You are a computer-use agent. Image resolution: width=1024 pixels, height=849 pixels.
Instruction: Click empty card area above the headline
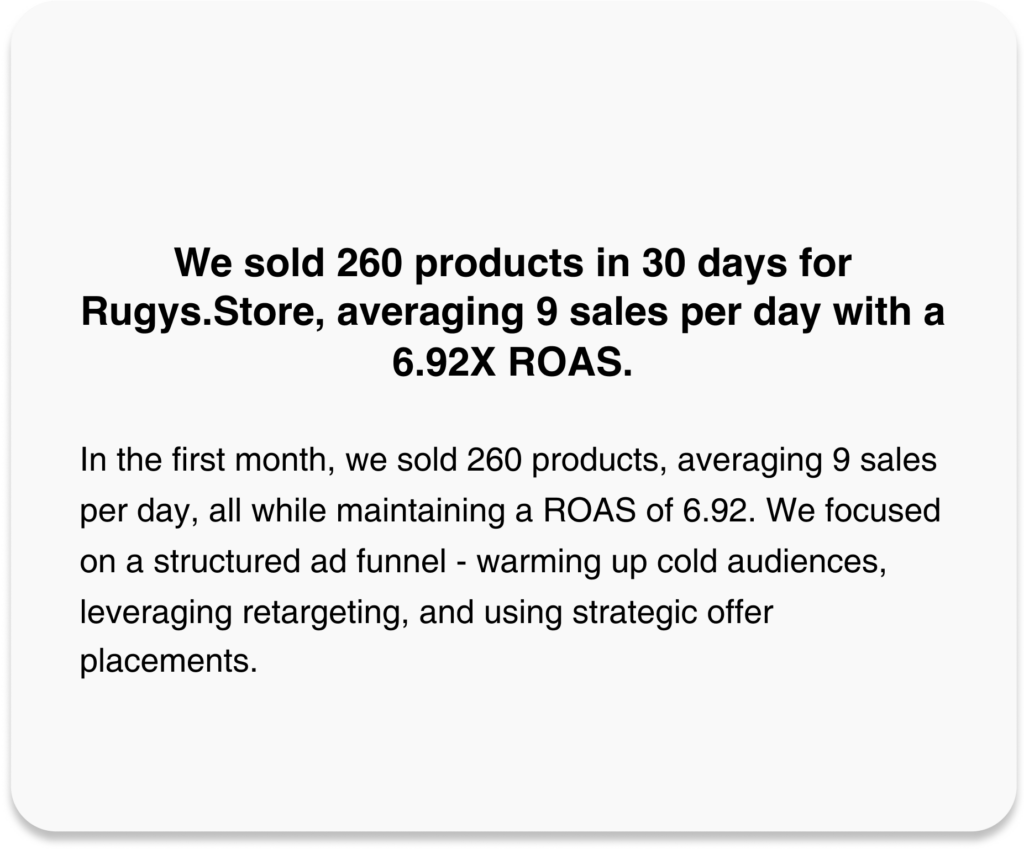tap(513, 124)
